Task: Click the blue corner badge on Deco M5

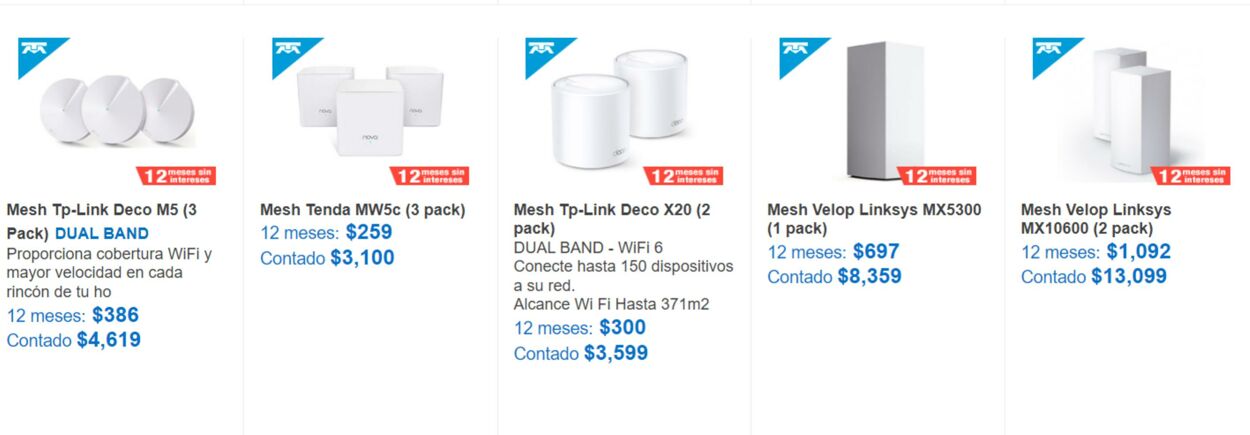Action: 37,52
